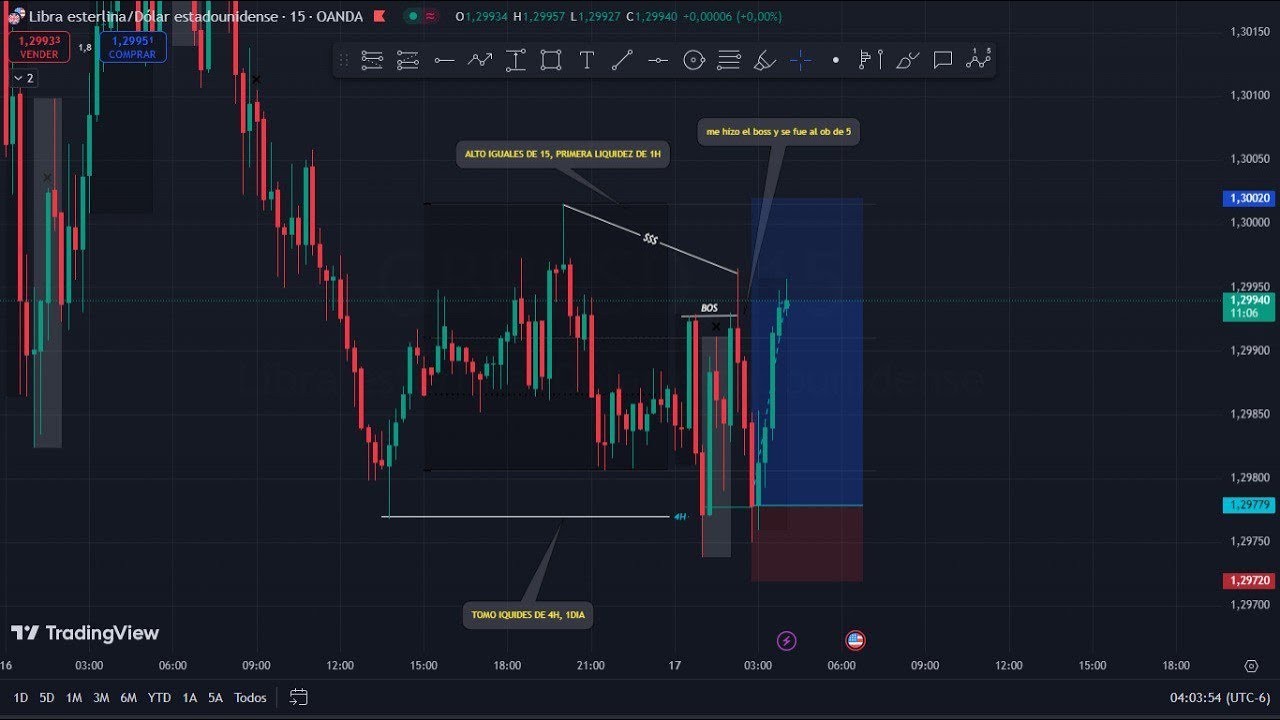Screen dimensions: 1280x720
Task: Switch chart range to 6M
Action: (x=128, y=697)
